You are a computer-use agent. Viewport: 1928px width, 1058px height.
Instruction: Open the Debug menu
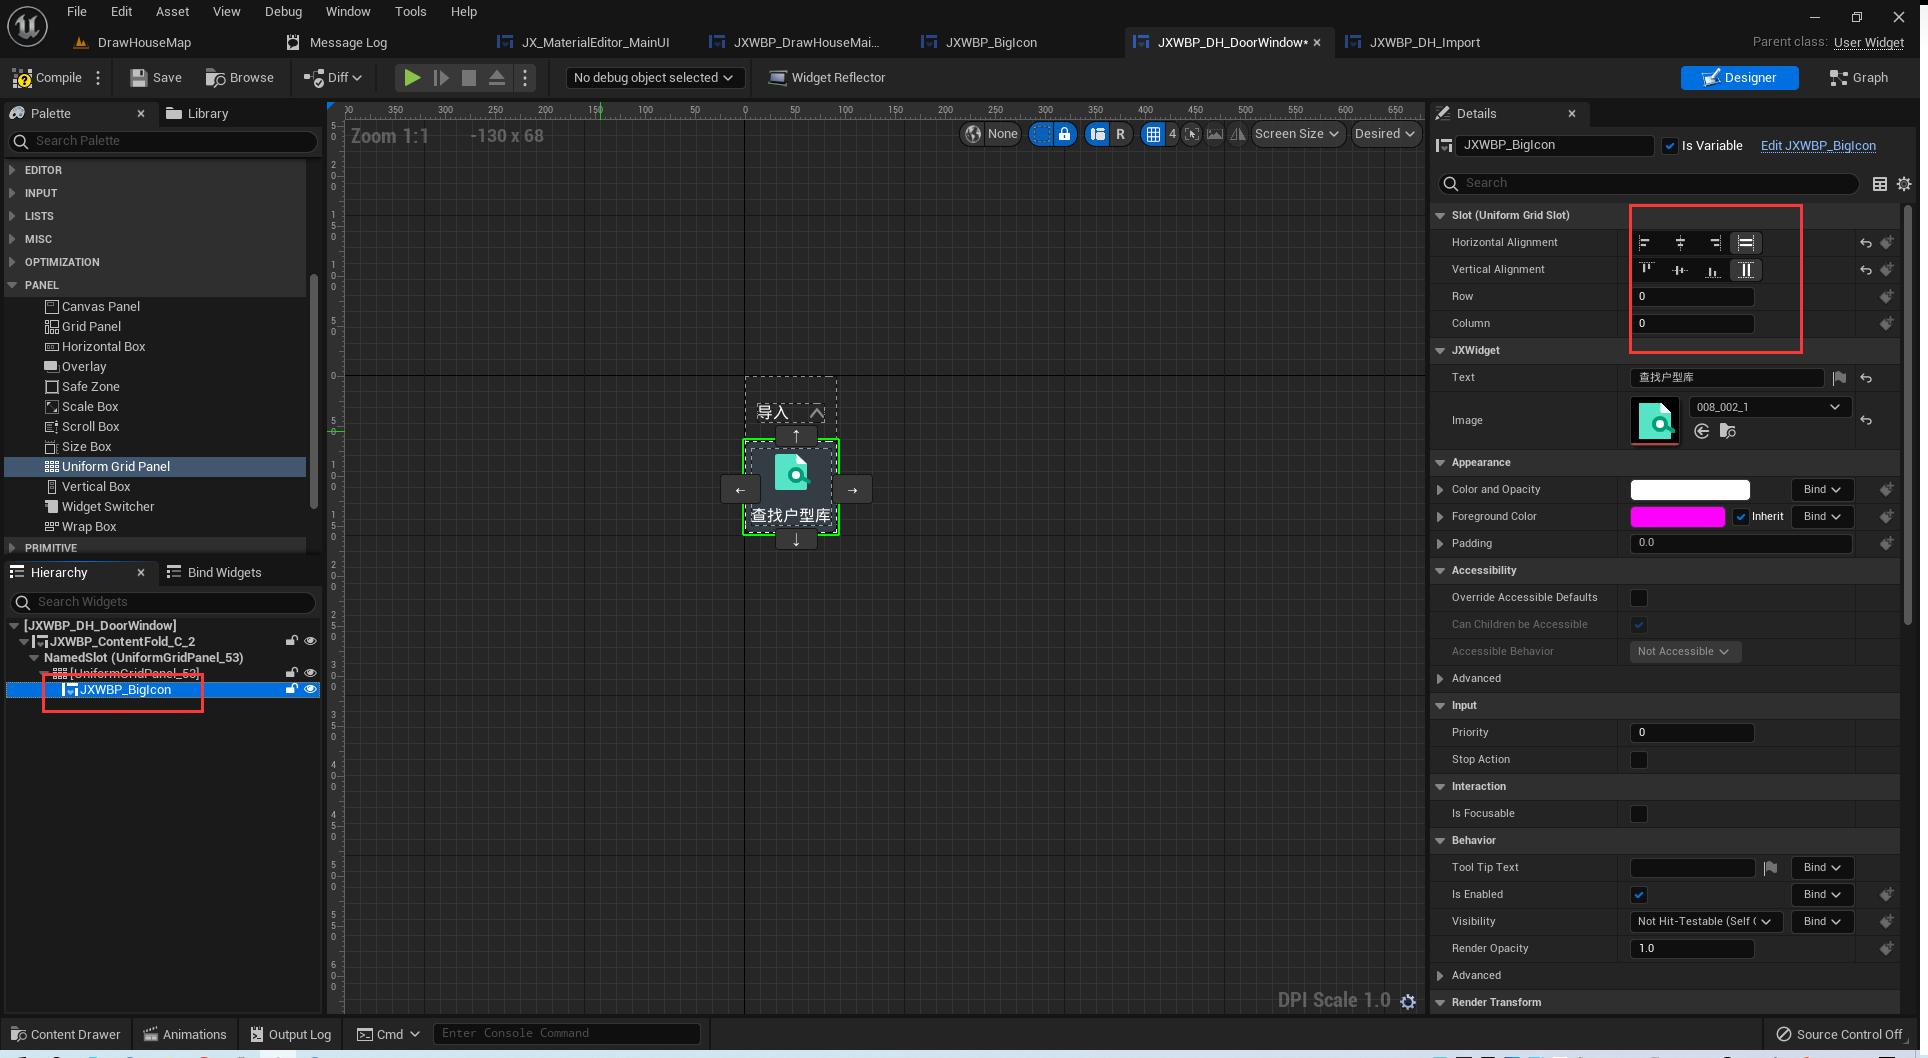(282, 11)
